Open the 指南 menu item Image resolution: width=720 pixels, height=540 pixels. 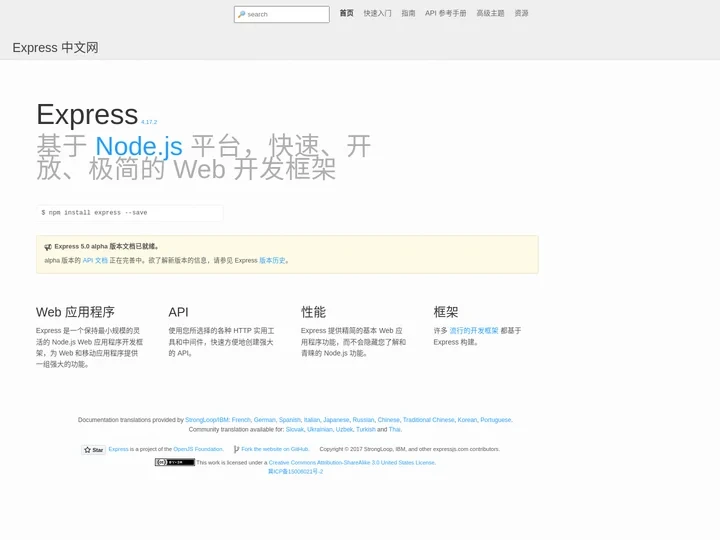408,13
